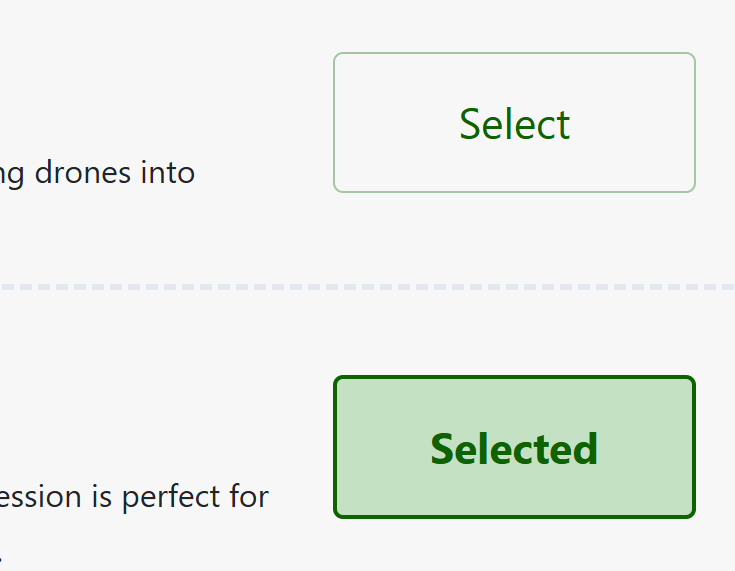Click the word "drones" in the description
Screen dimensions: 735x571
(82, 173)
